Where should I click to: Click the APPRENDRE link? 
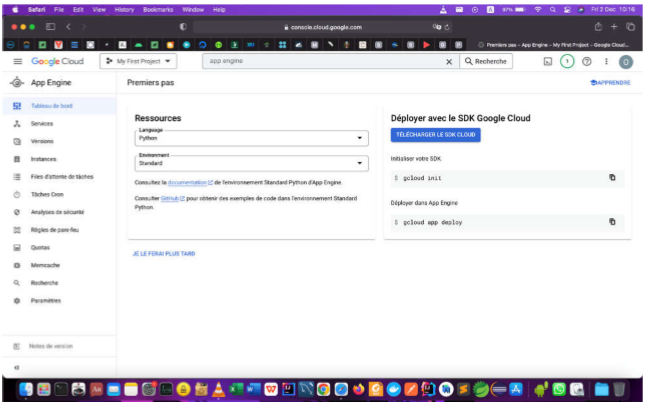(610, 83)
